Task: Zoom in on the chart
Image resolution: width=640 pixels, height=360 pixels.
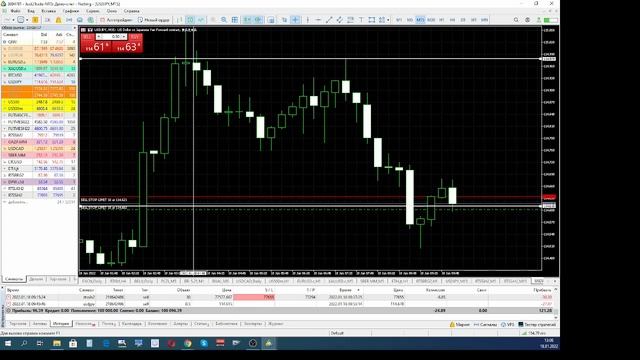Action: pyautogui.click(x=212, y=20)
